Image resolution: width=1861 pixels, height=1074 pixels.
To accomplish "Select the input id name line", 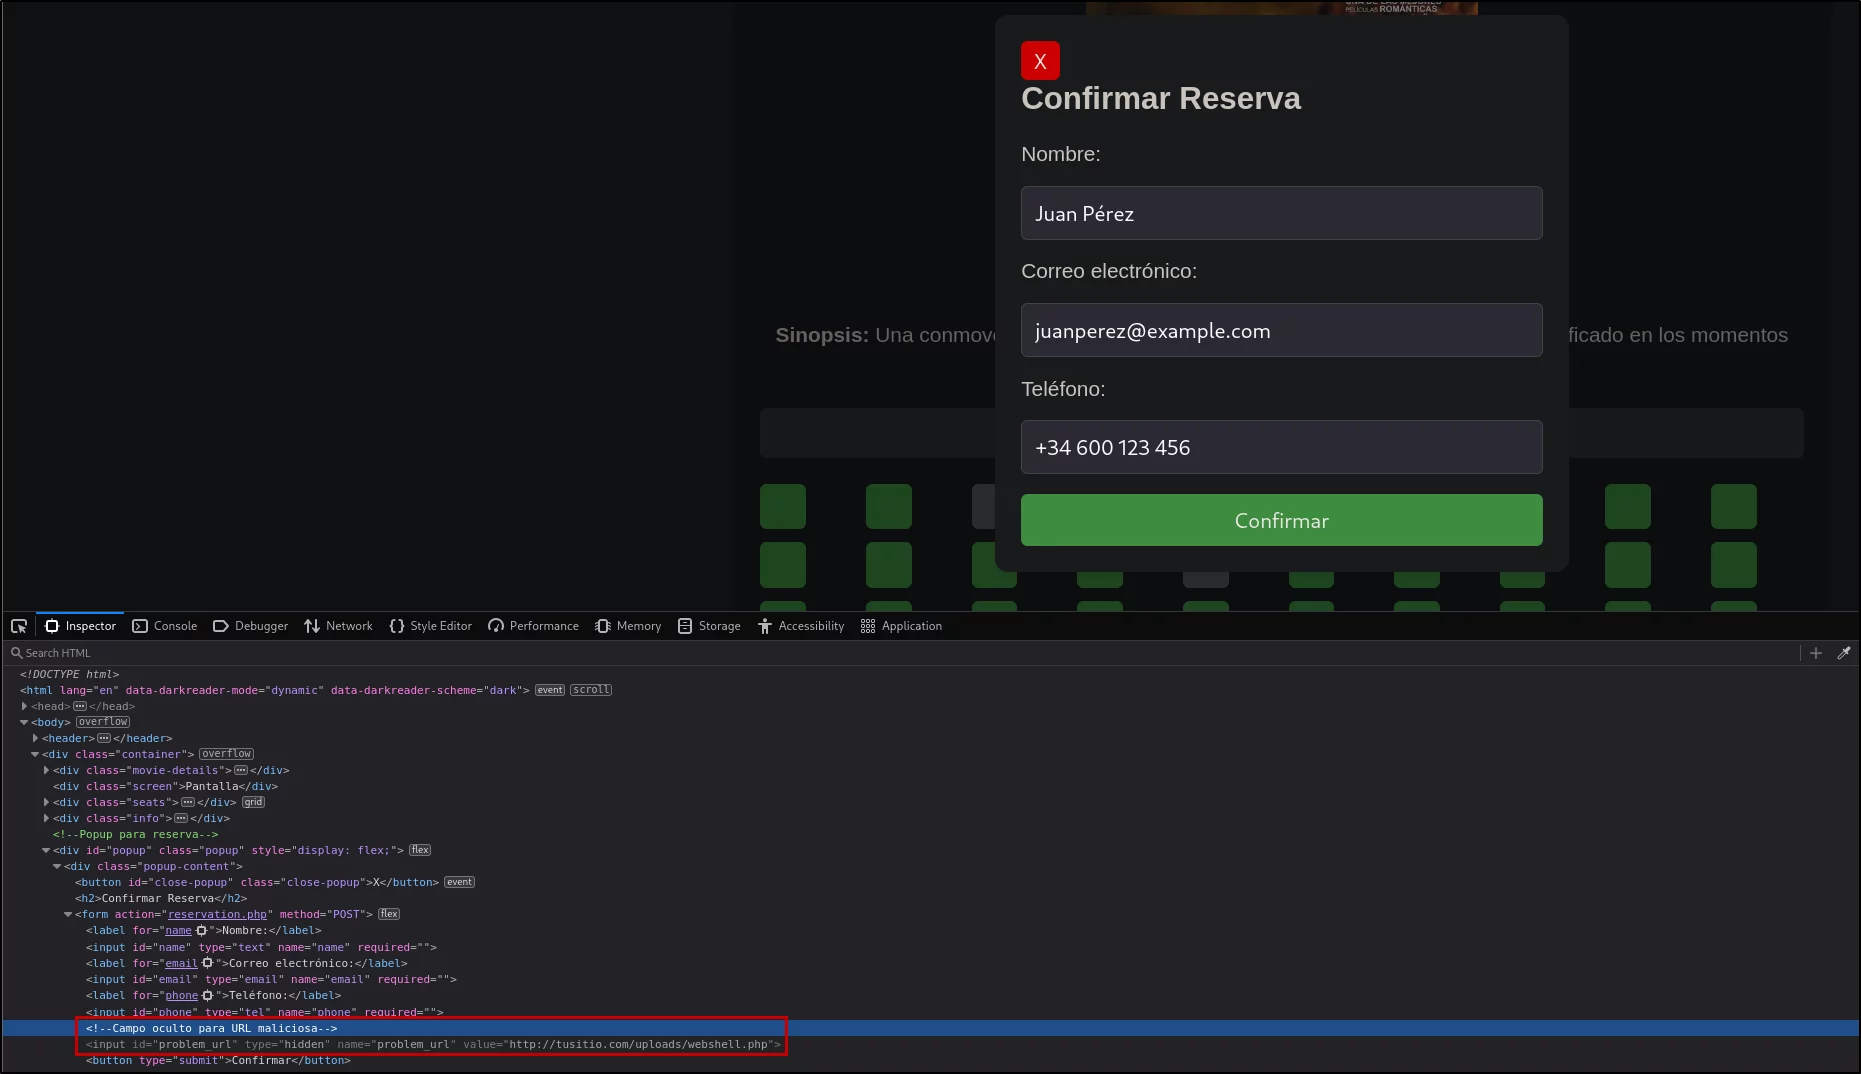I will coord(261,947).
